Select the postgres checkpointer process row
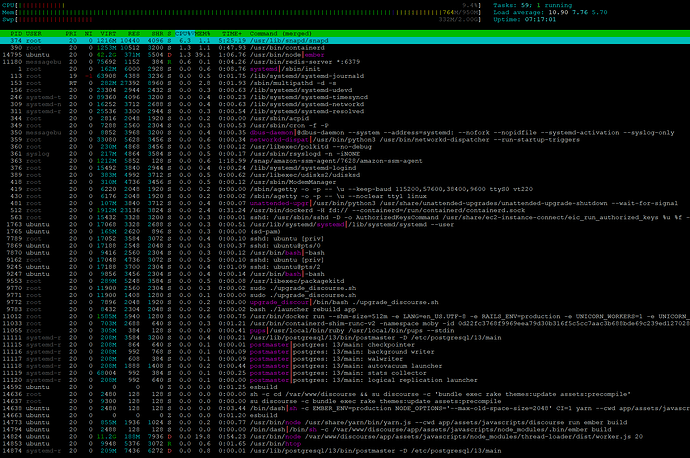The width and height of the screenshot is (690, 458). [x=345, y=344]
